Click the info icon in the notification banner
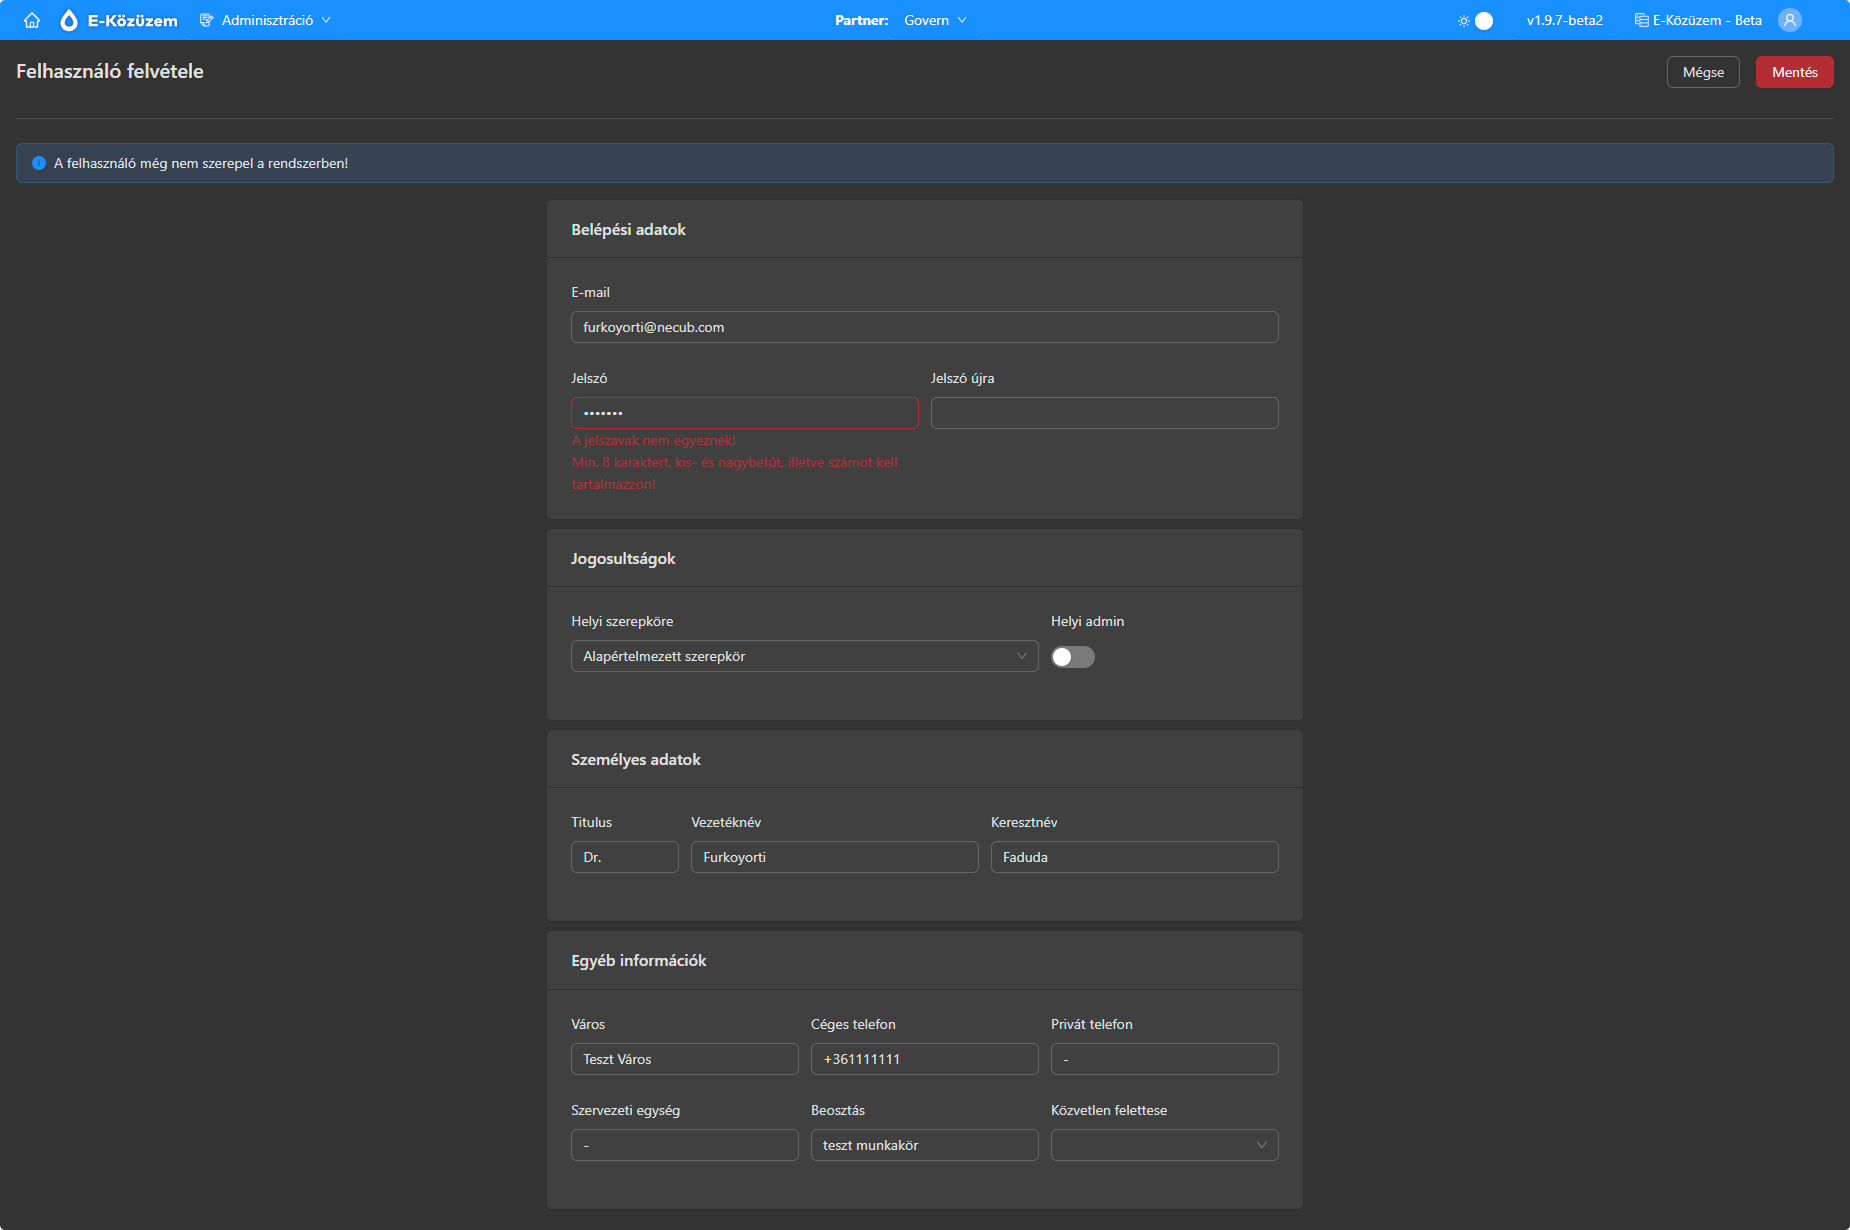The image size is (1850, 1230). tap(39, 163)
